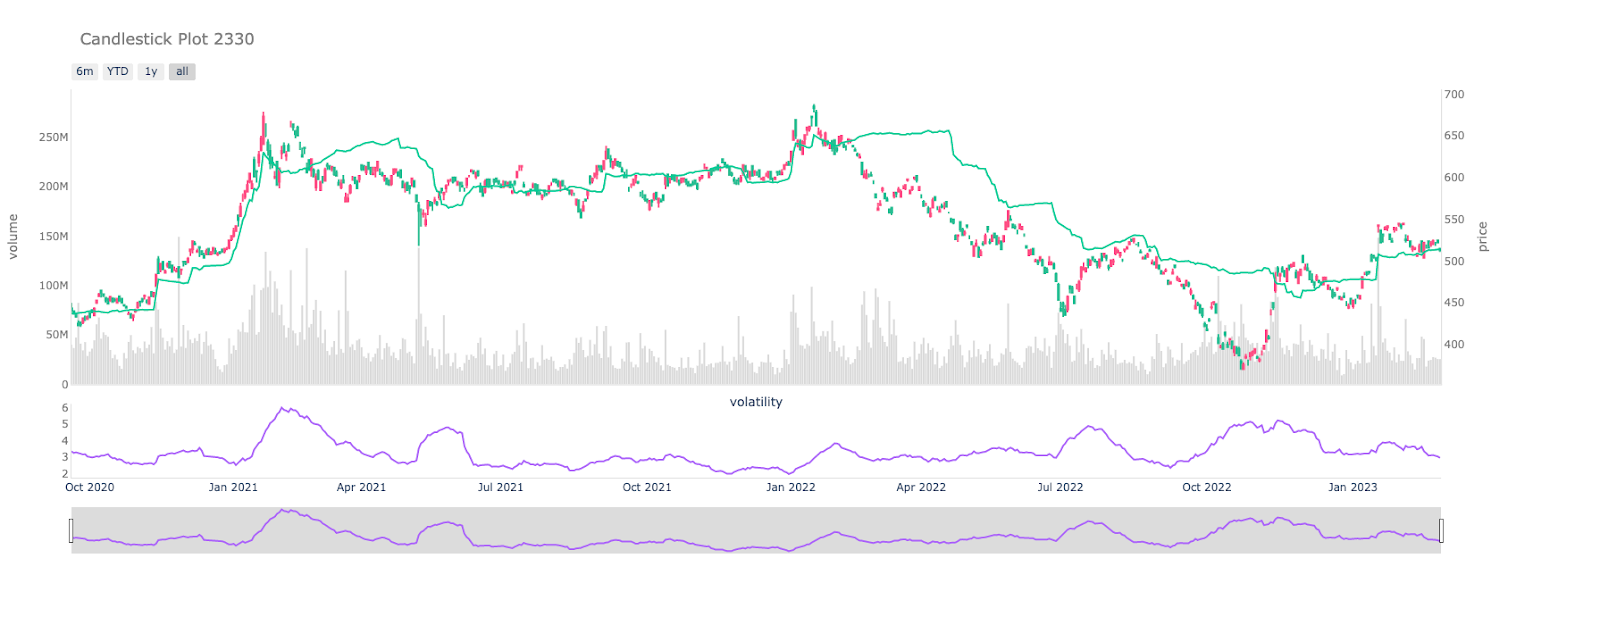The width and height of the screenshot is (1600, 625).
Task: Click the price axis title
Action: 1483,237
